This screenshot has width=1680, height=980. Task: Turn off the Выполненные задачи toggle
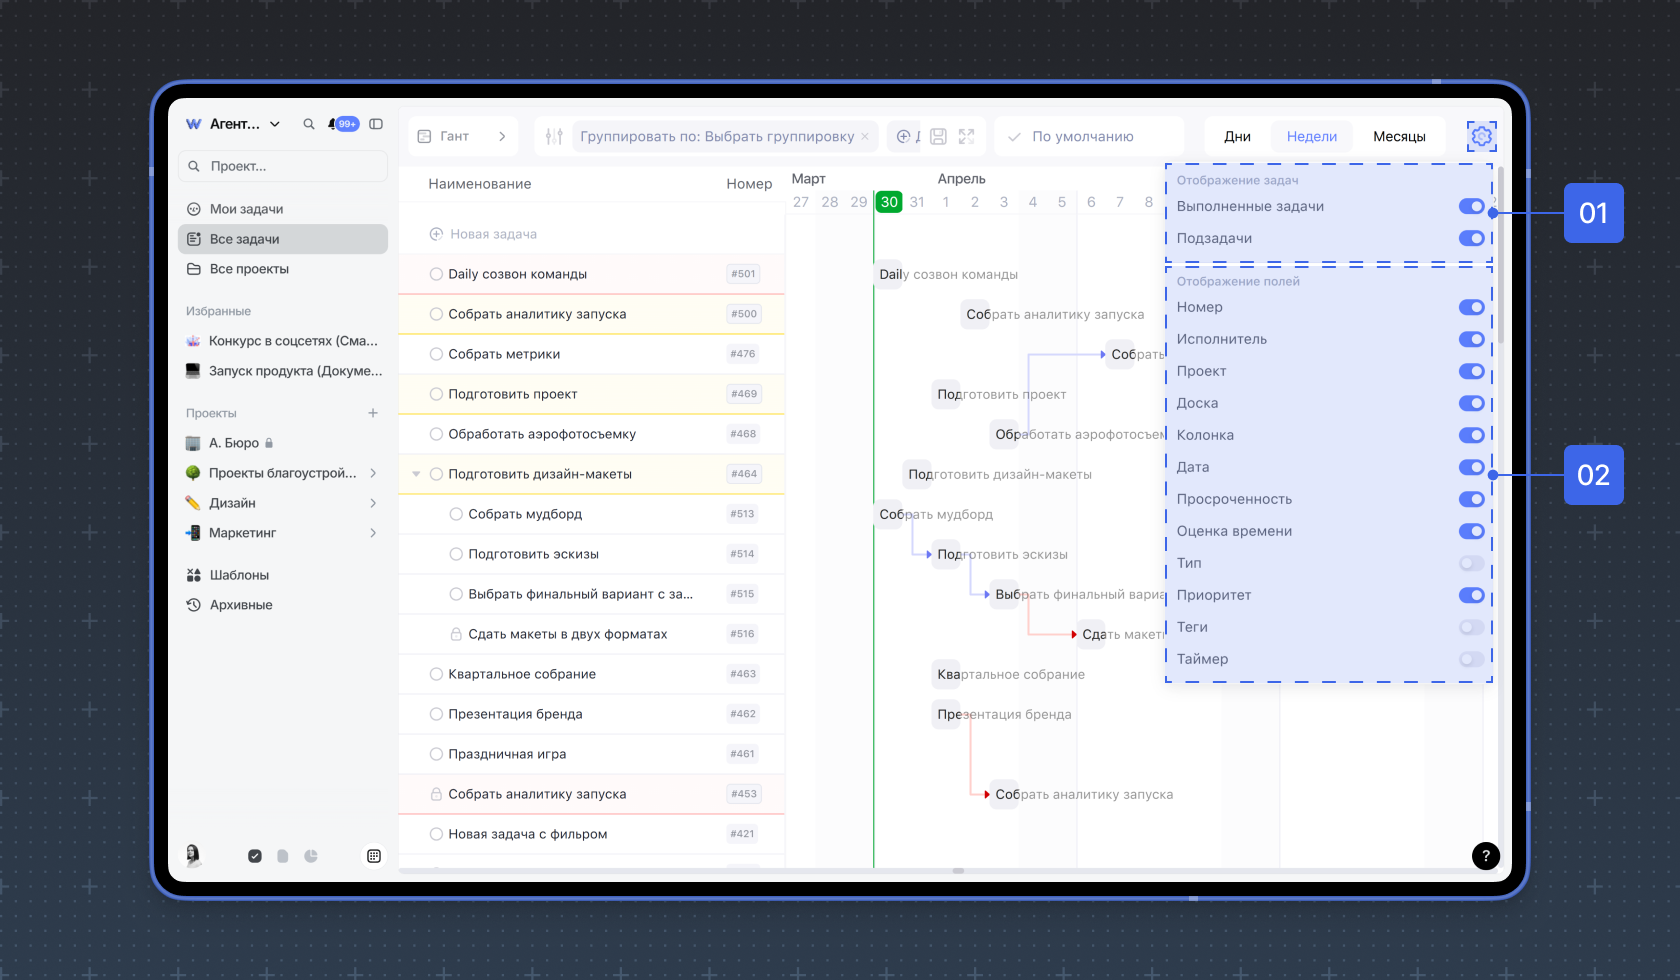point(1471,207)
